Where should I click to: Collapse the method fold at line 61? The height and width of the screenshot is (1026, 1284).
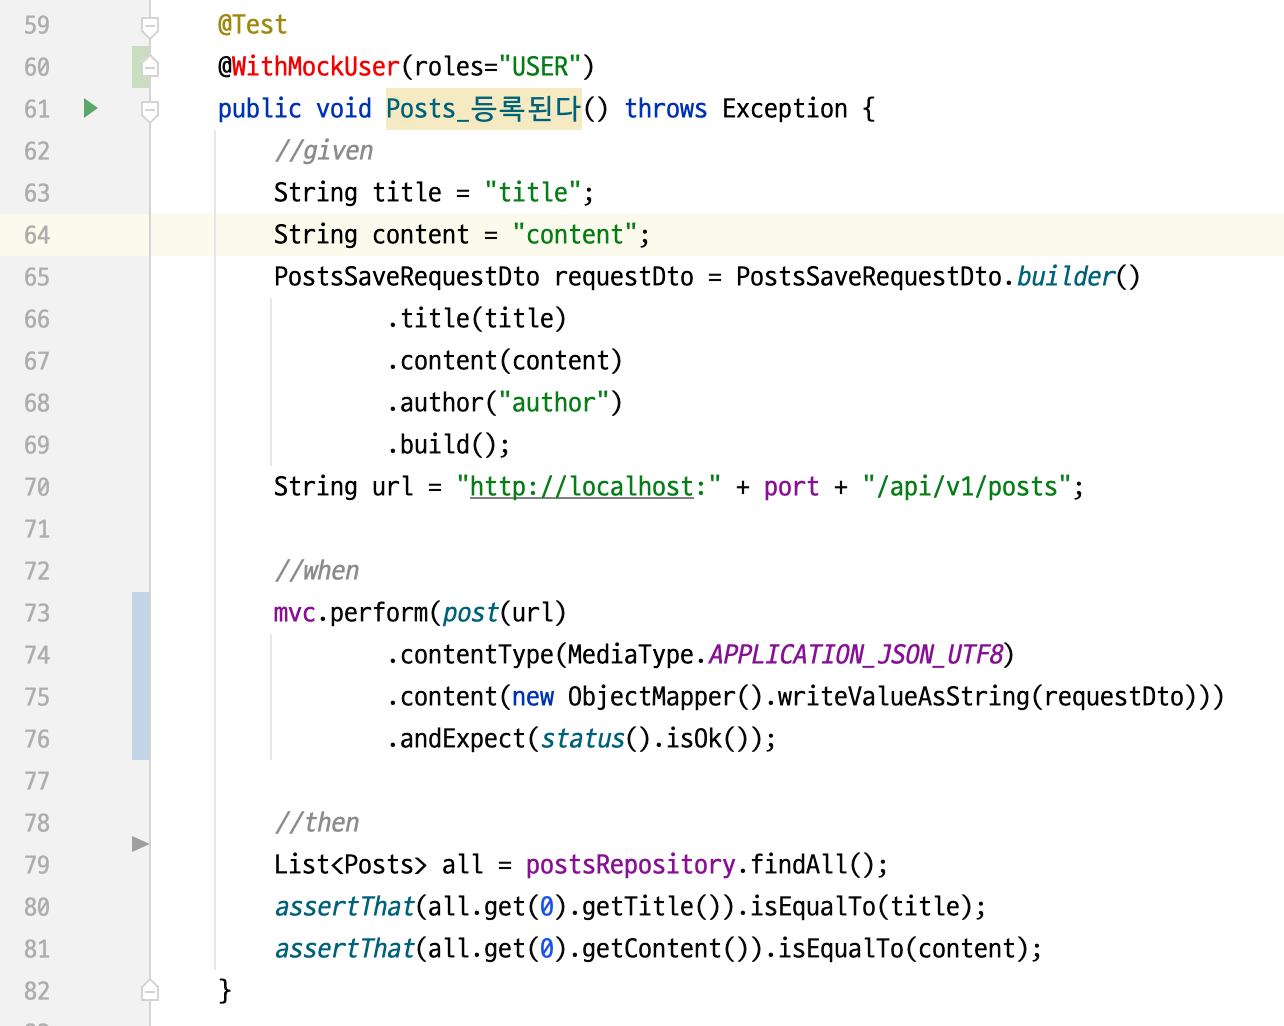point(150,110)
